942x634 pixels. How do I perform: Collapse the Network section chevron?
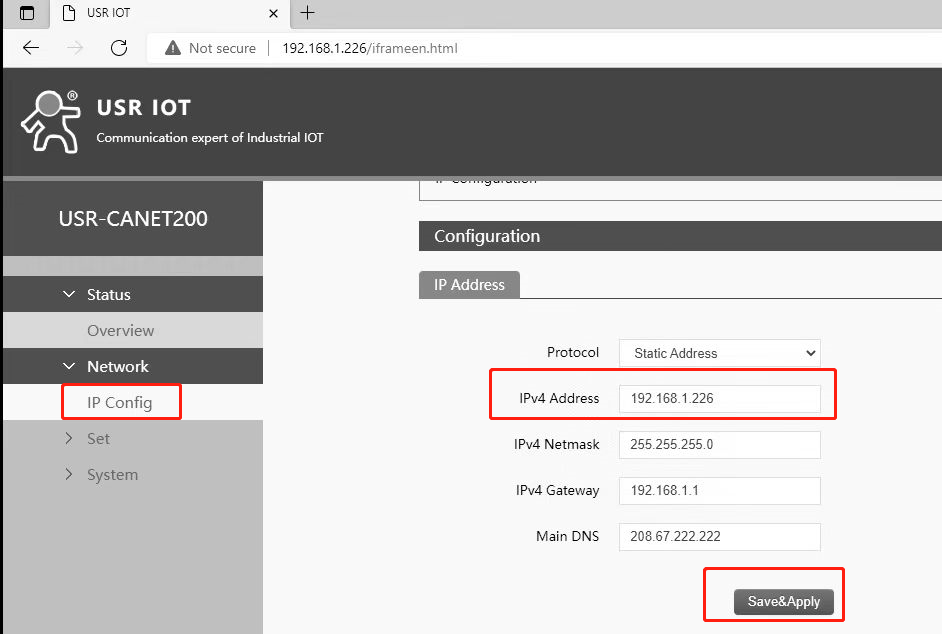pos(69,366)
